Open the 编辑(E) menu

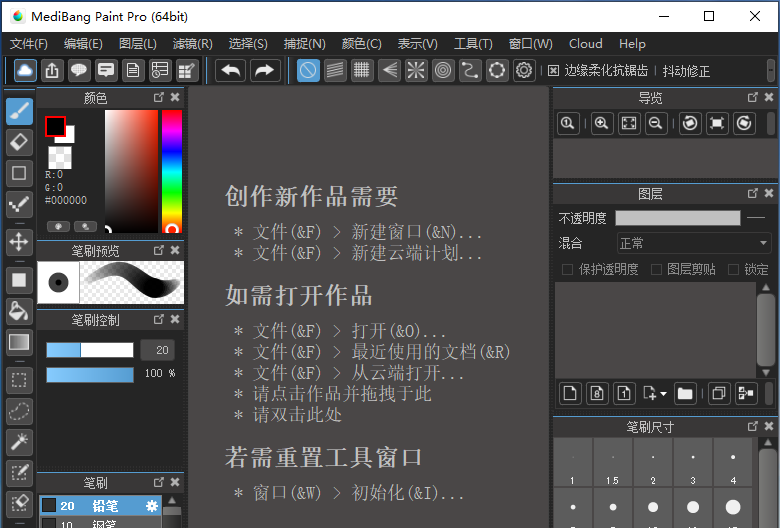(84, 44)
